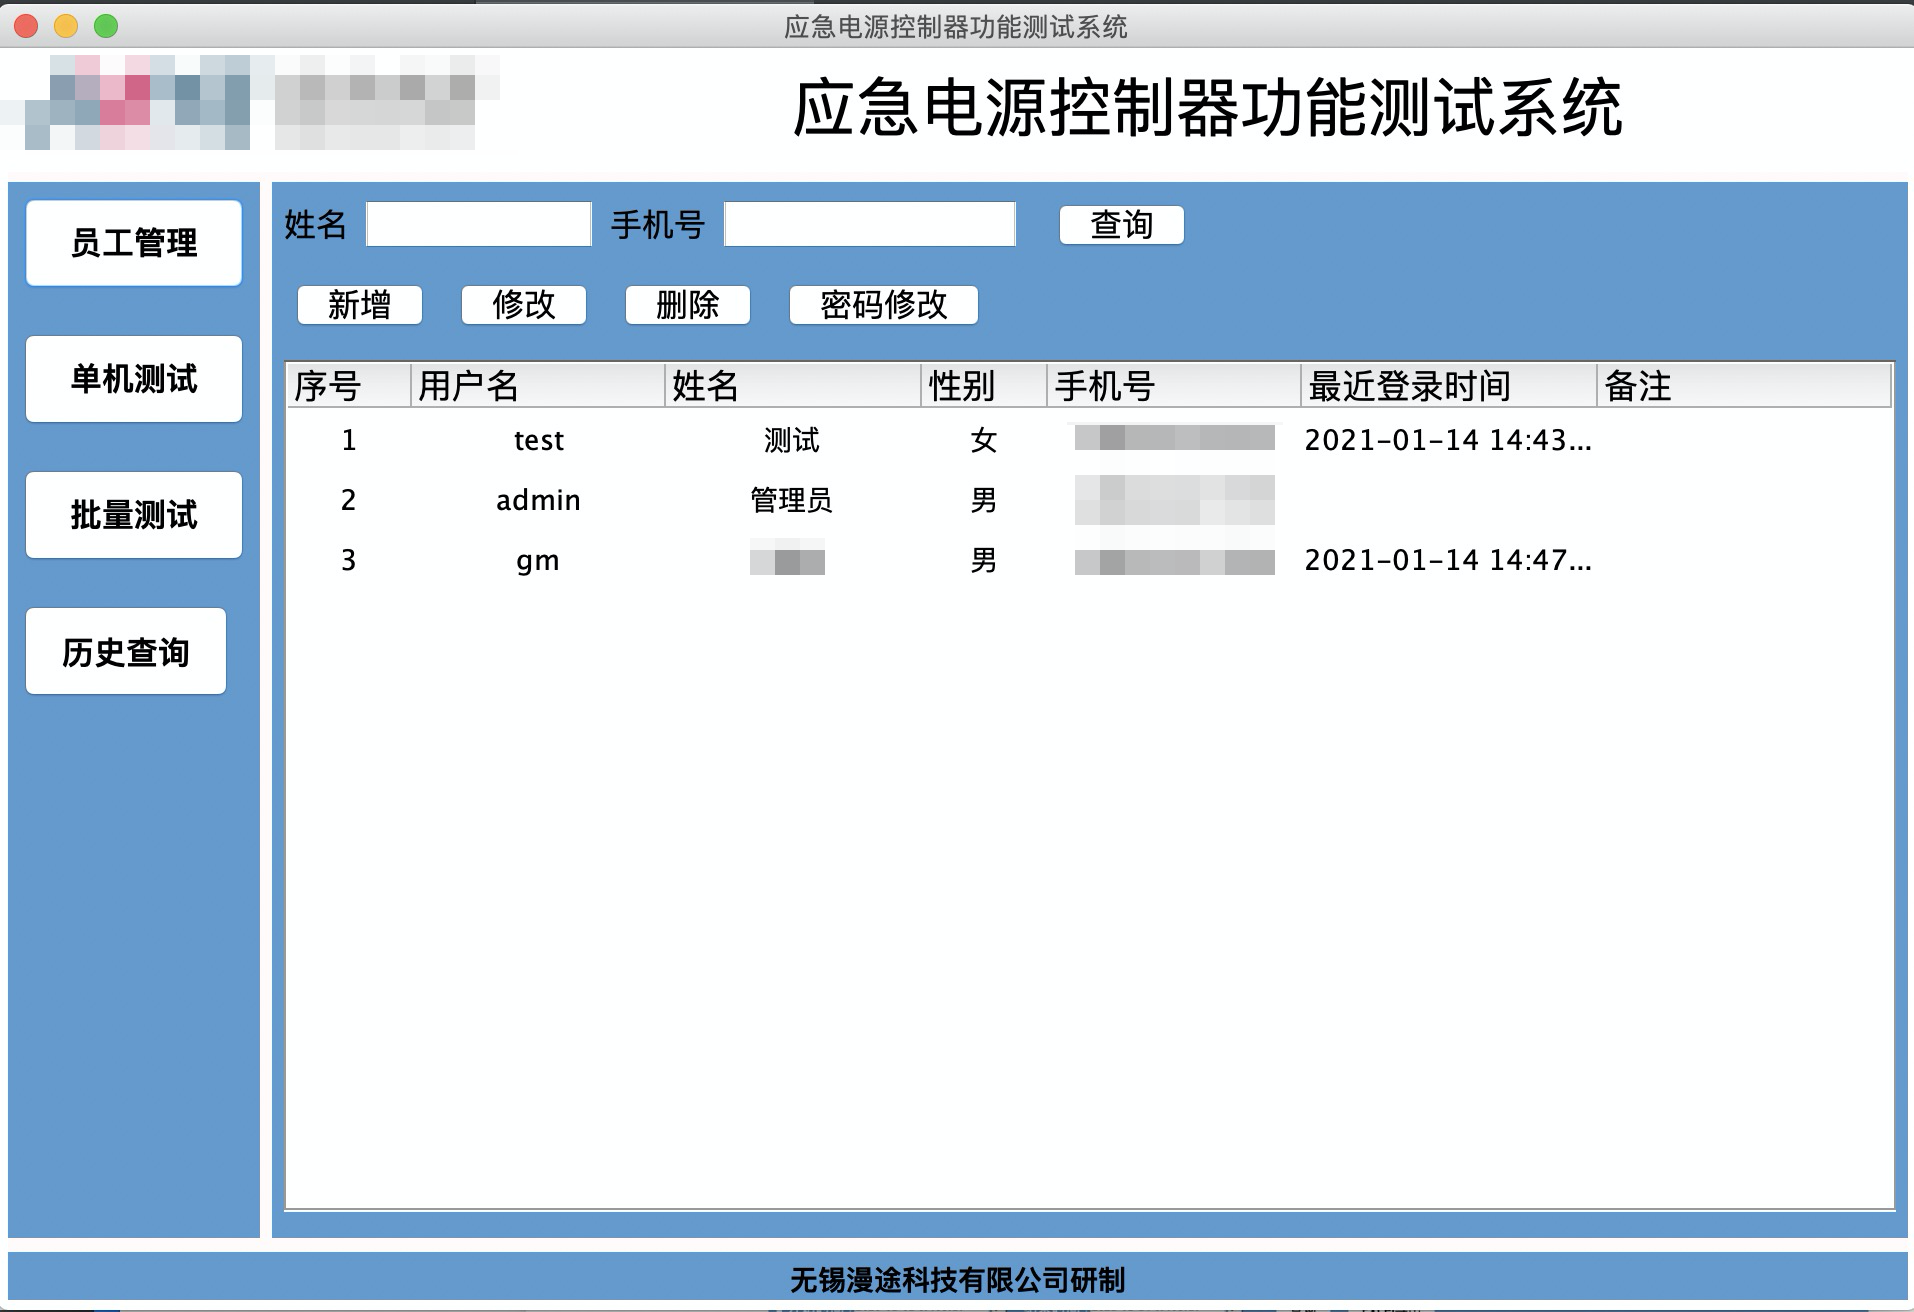
Task: Open the 员工管理 section
Action: click(134, 243)
